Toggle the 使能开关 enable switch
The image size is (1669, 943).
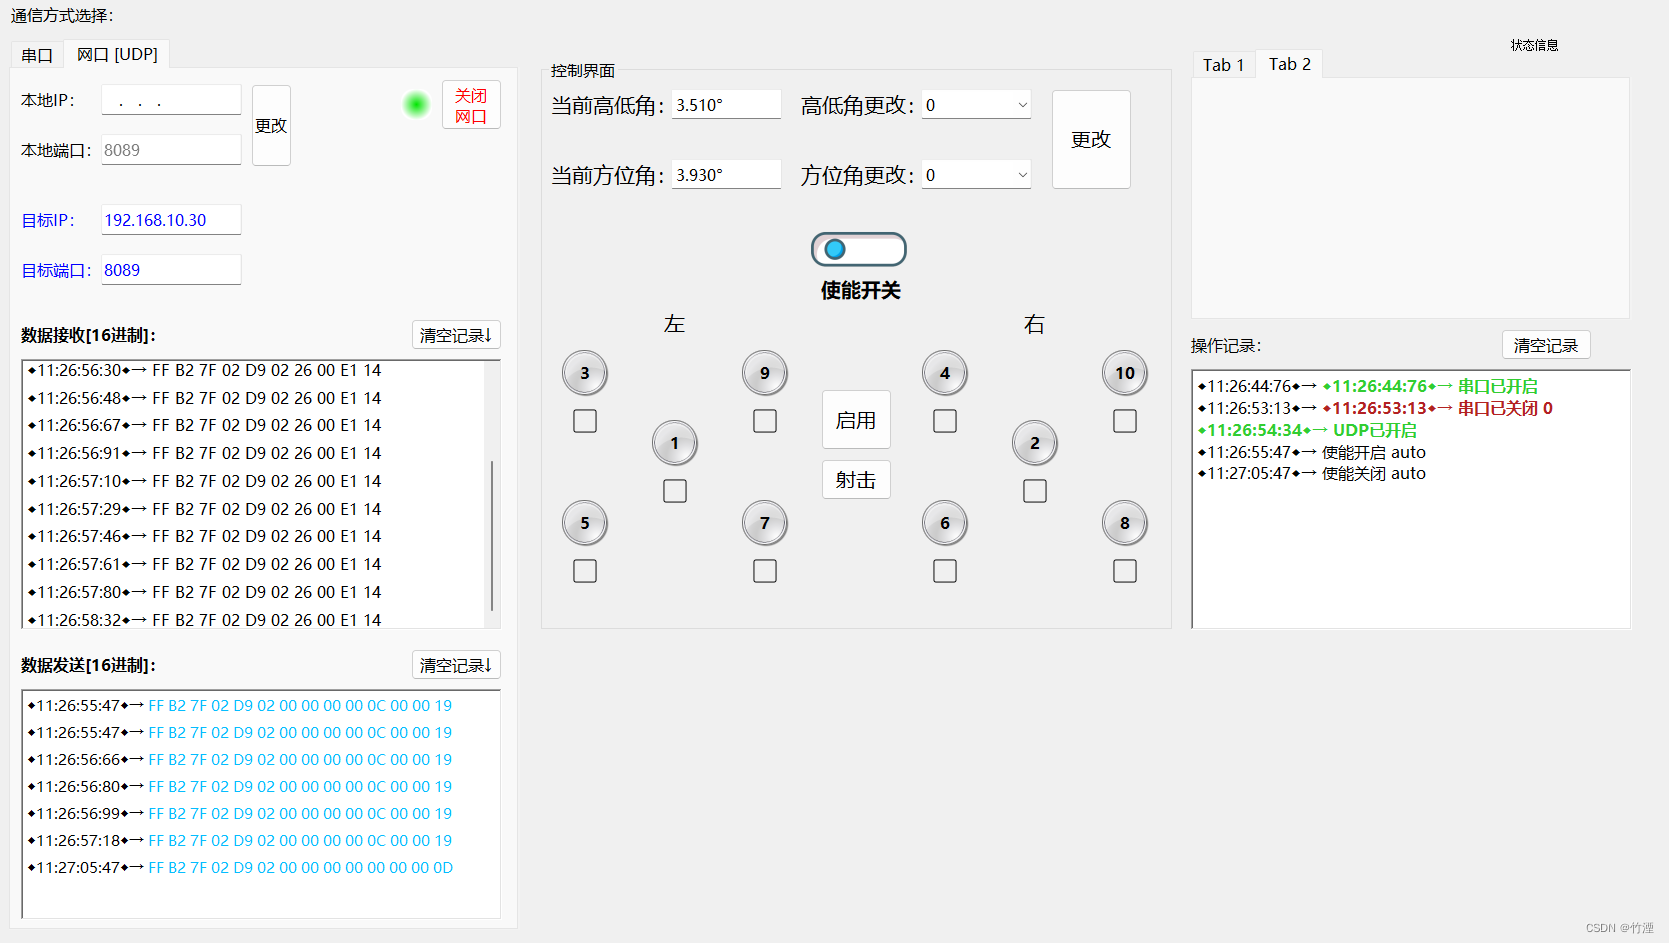coord(858,249)
